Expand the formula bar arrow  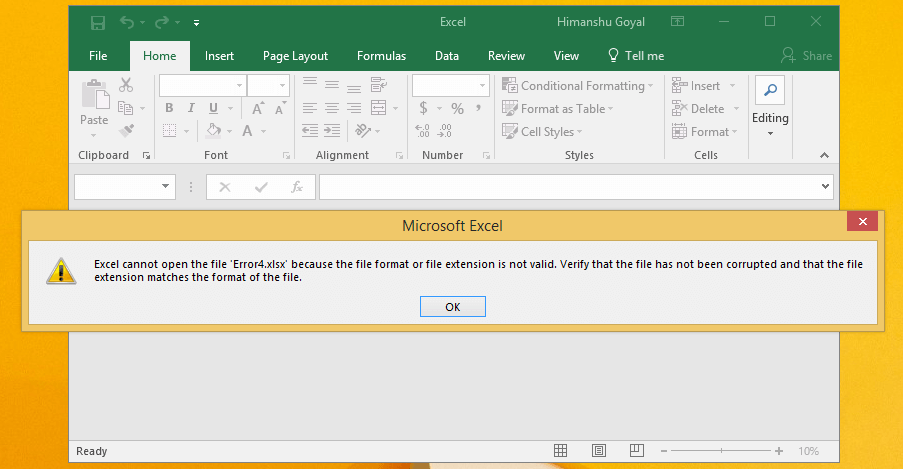825,186
